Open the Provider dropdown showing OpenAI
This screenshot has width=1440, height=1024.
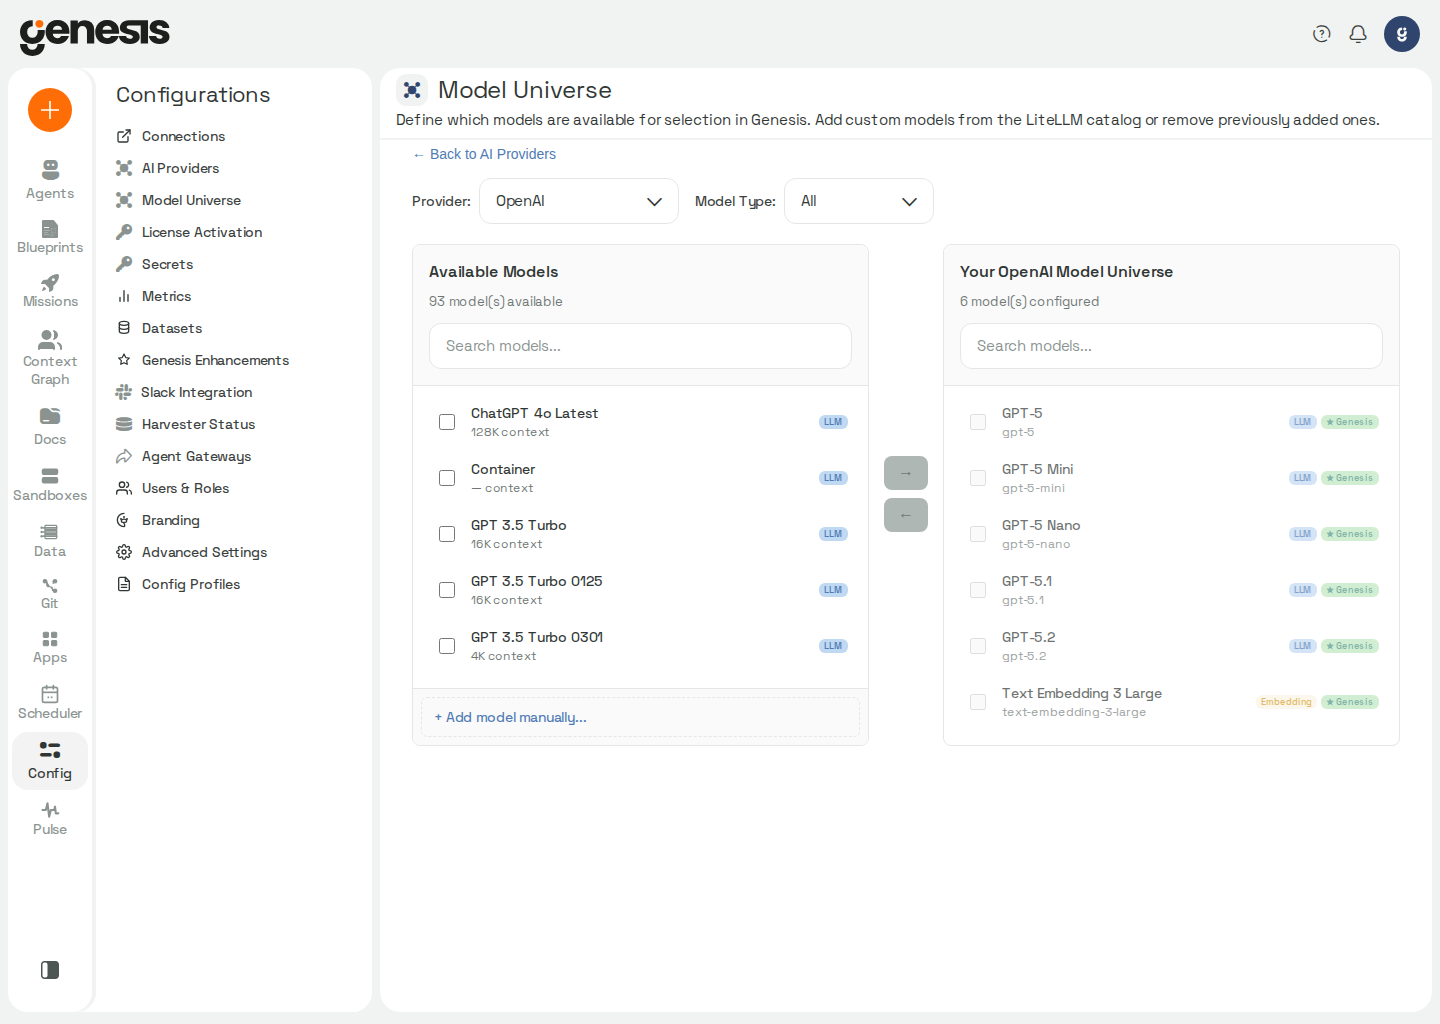579,201
